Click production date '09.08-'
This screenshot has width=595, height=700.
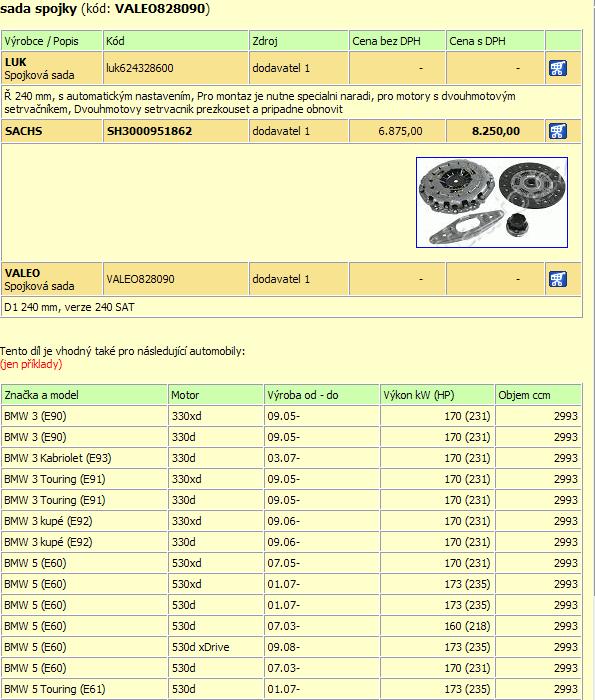coord(283,647)
